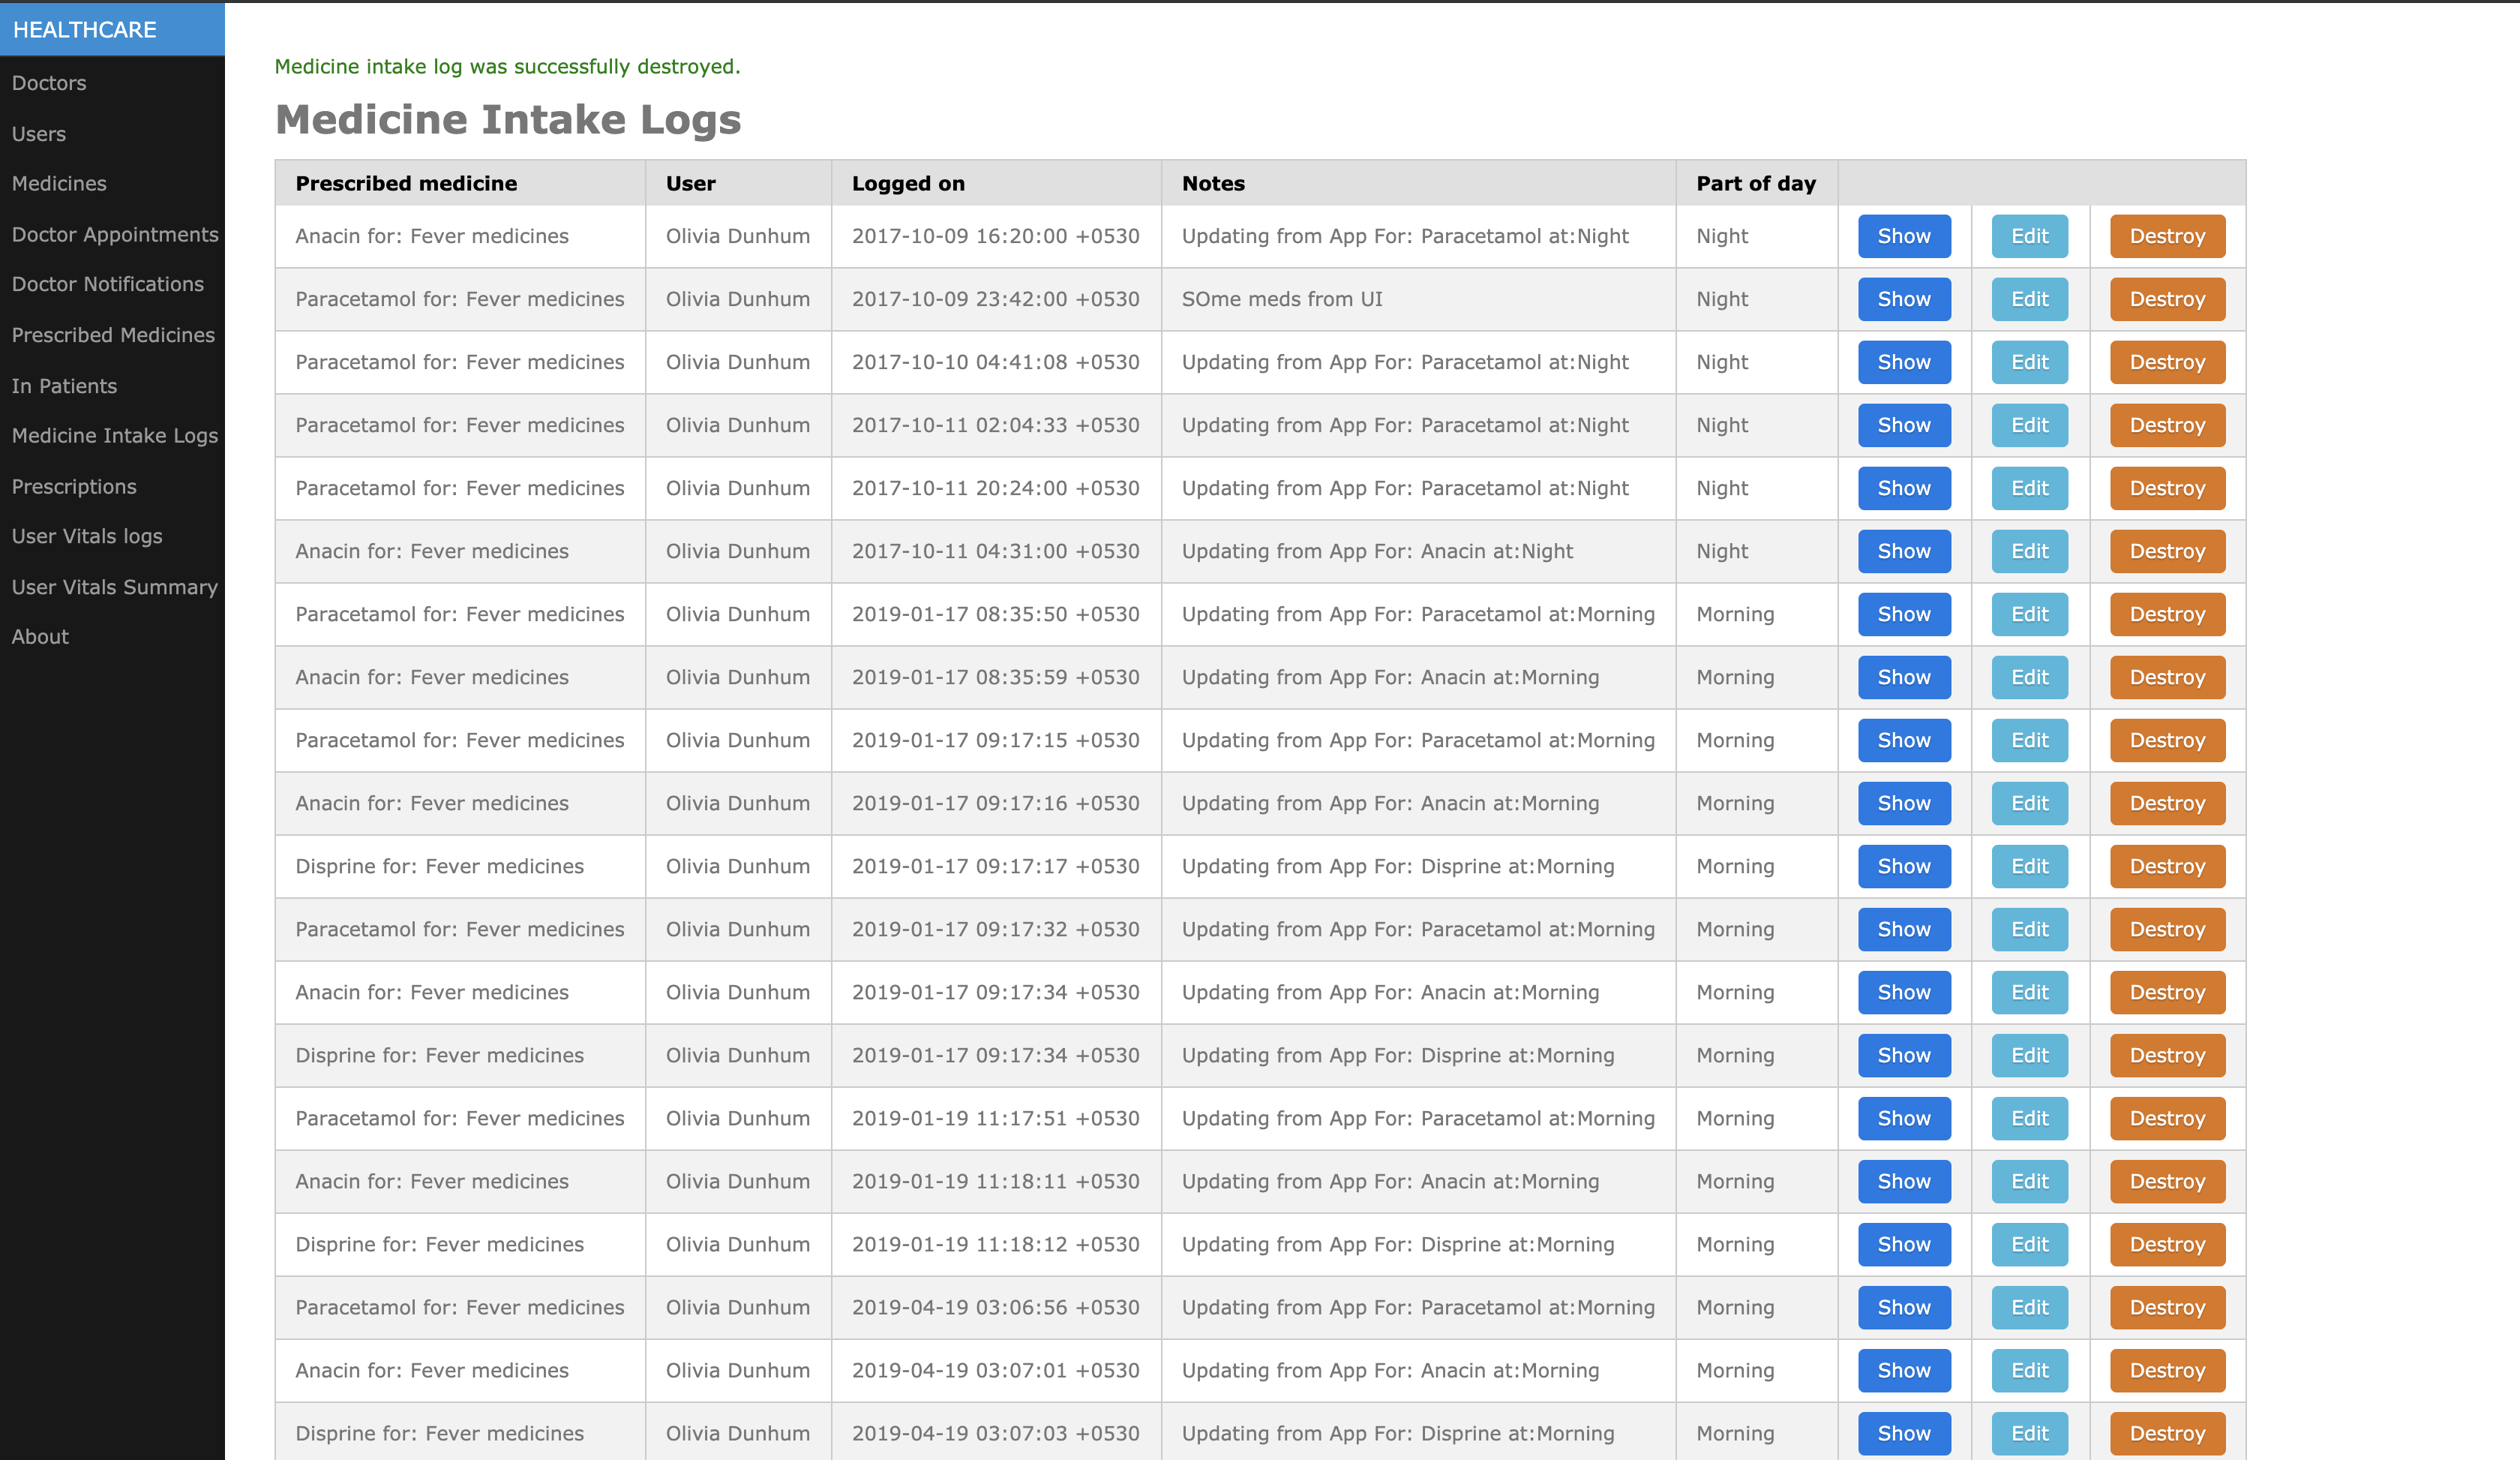Open the HEALTHCARE home link
The height and width of the screenshot is (1460, 2520).
pos(85,30)
